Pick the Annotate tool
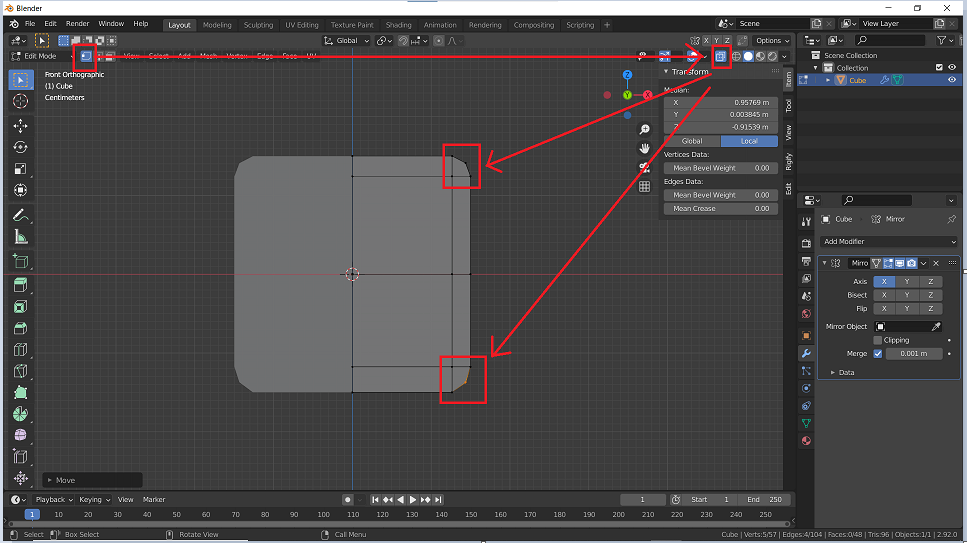Screen dimensions: 967x543 pos(20,215)
